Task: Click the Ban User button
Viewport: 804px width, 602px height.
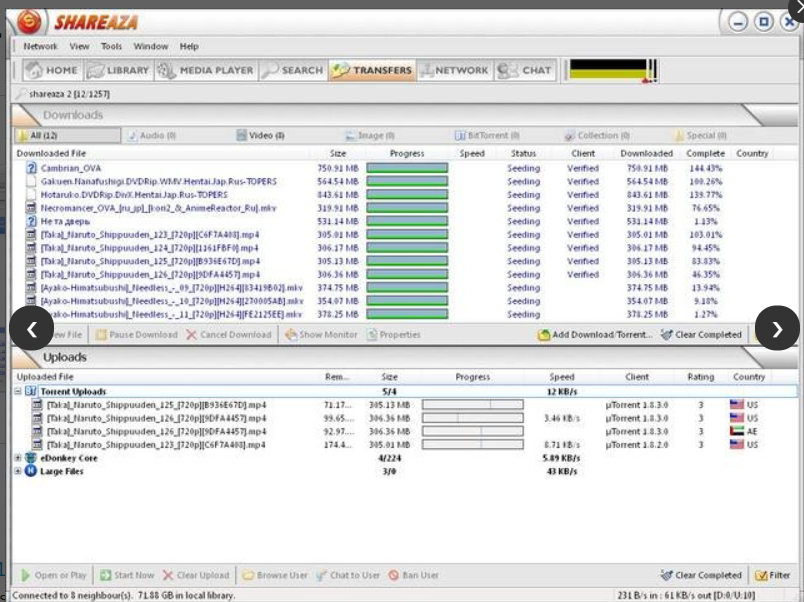Action: tap(413, 575)
